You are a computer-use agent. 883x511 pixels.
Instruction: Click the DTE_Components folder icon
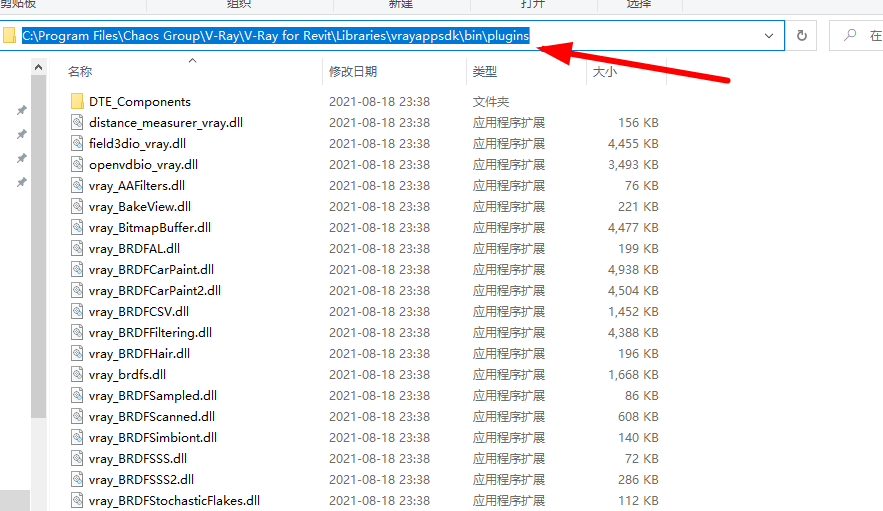78,101
